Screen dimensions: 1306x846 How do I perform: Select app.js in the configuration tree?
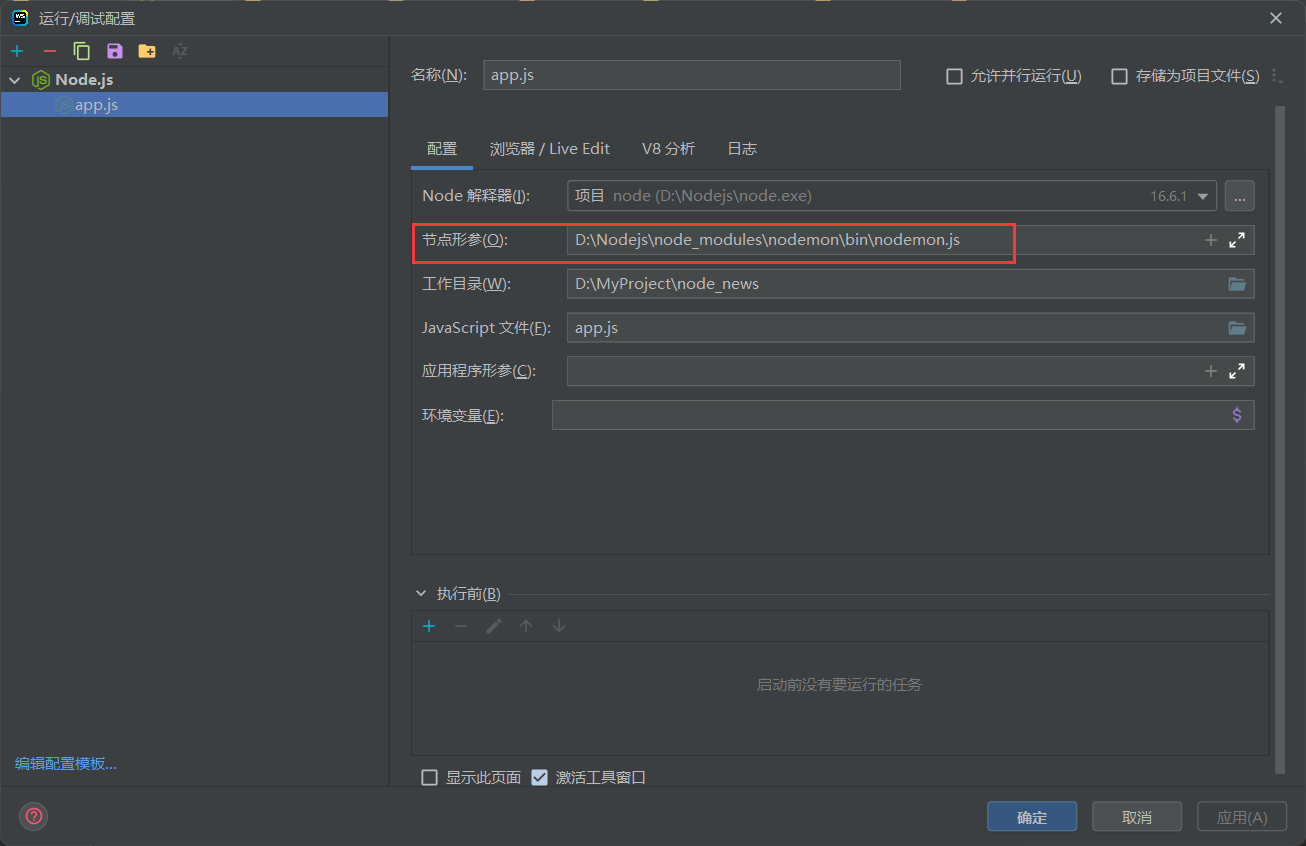(194, 104)
